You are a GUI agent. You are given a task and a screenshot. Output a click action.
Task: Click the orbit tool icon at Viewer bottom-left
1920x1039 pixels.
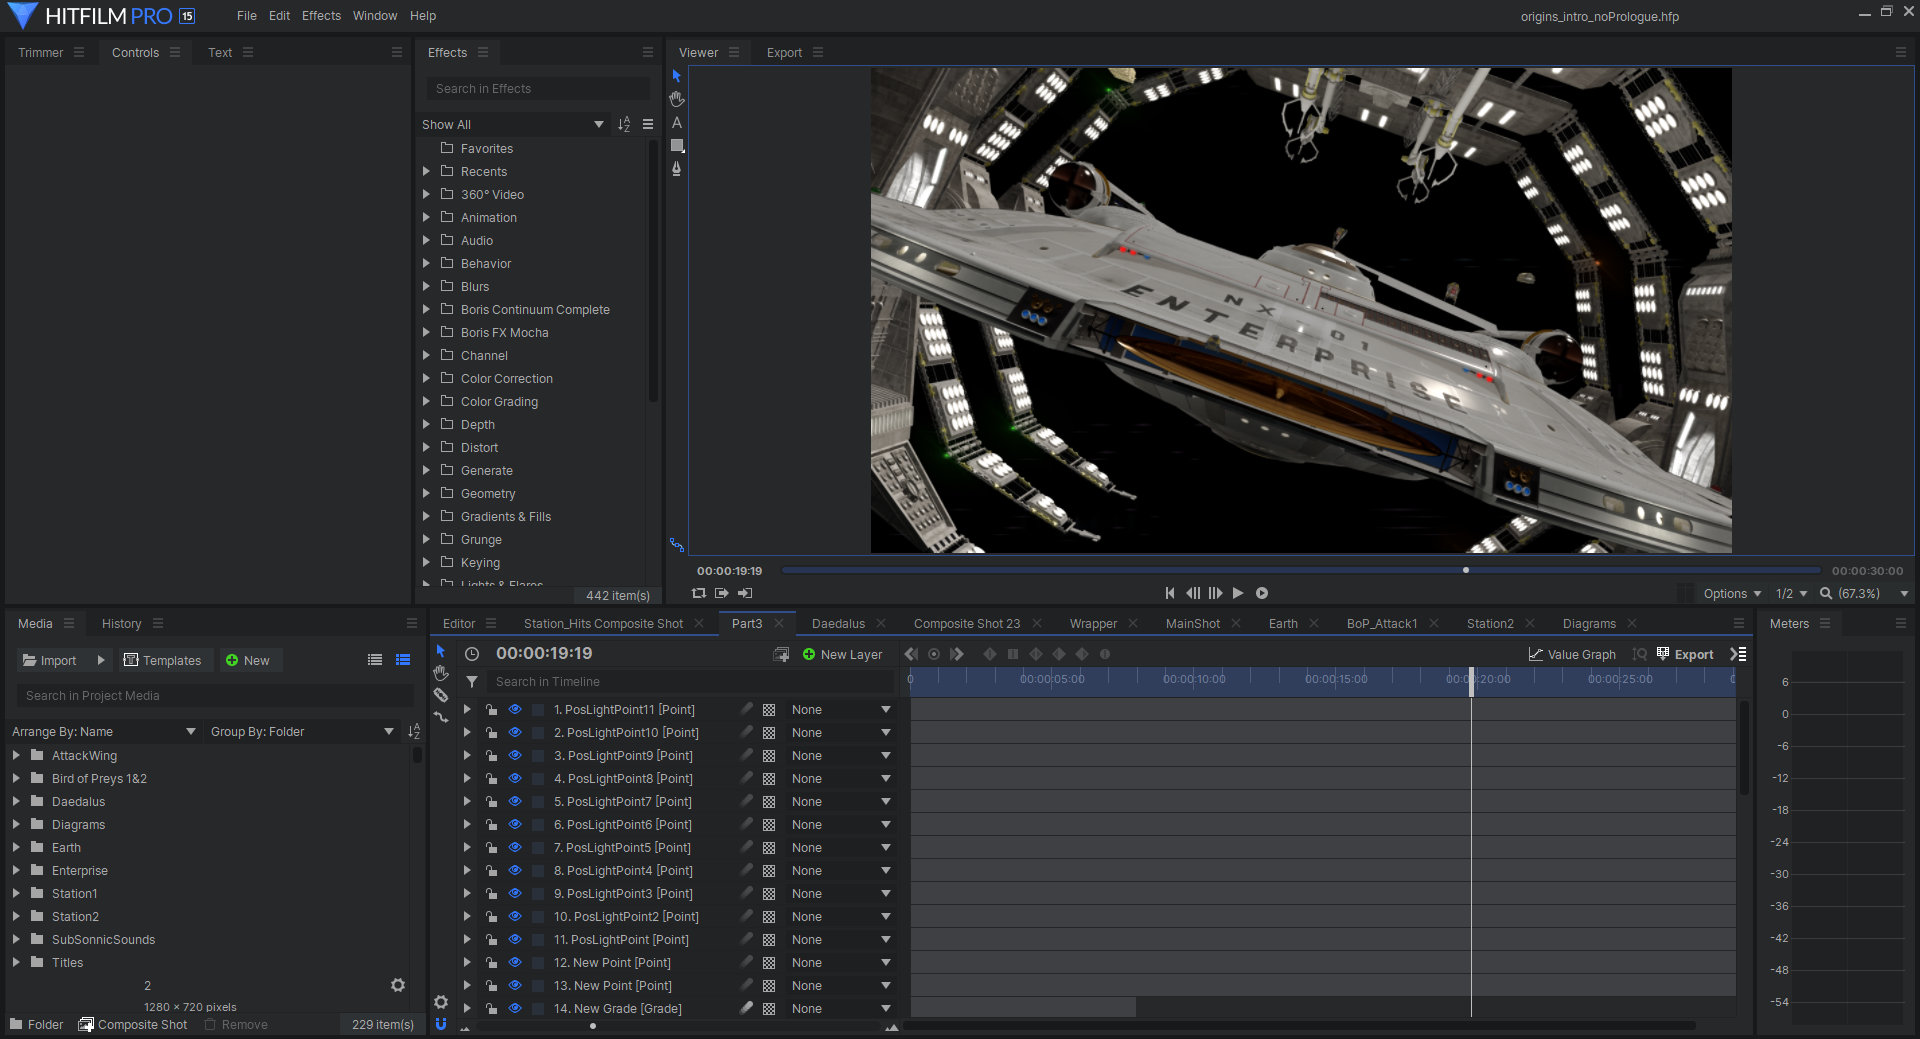pyautogui.click(x=677, y=545)
